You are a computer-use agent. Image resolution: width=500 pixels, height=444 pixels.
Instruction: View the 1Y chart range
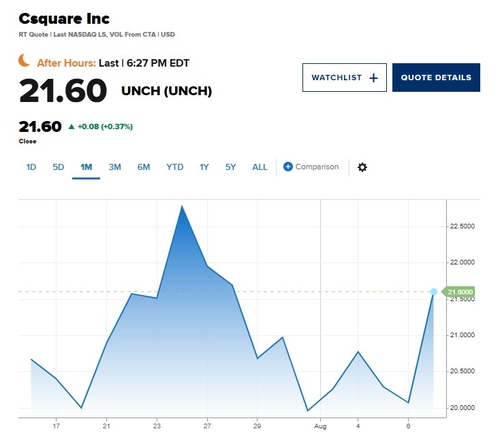[x=204, y=167]
